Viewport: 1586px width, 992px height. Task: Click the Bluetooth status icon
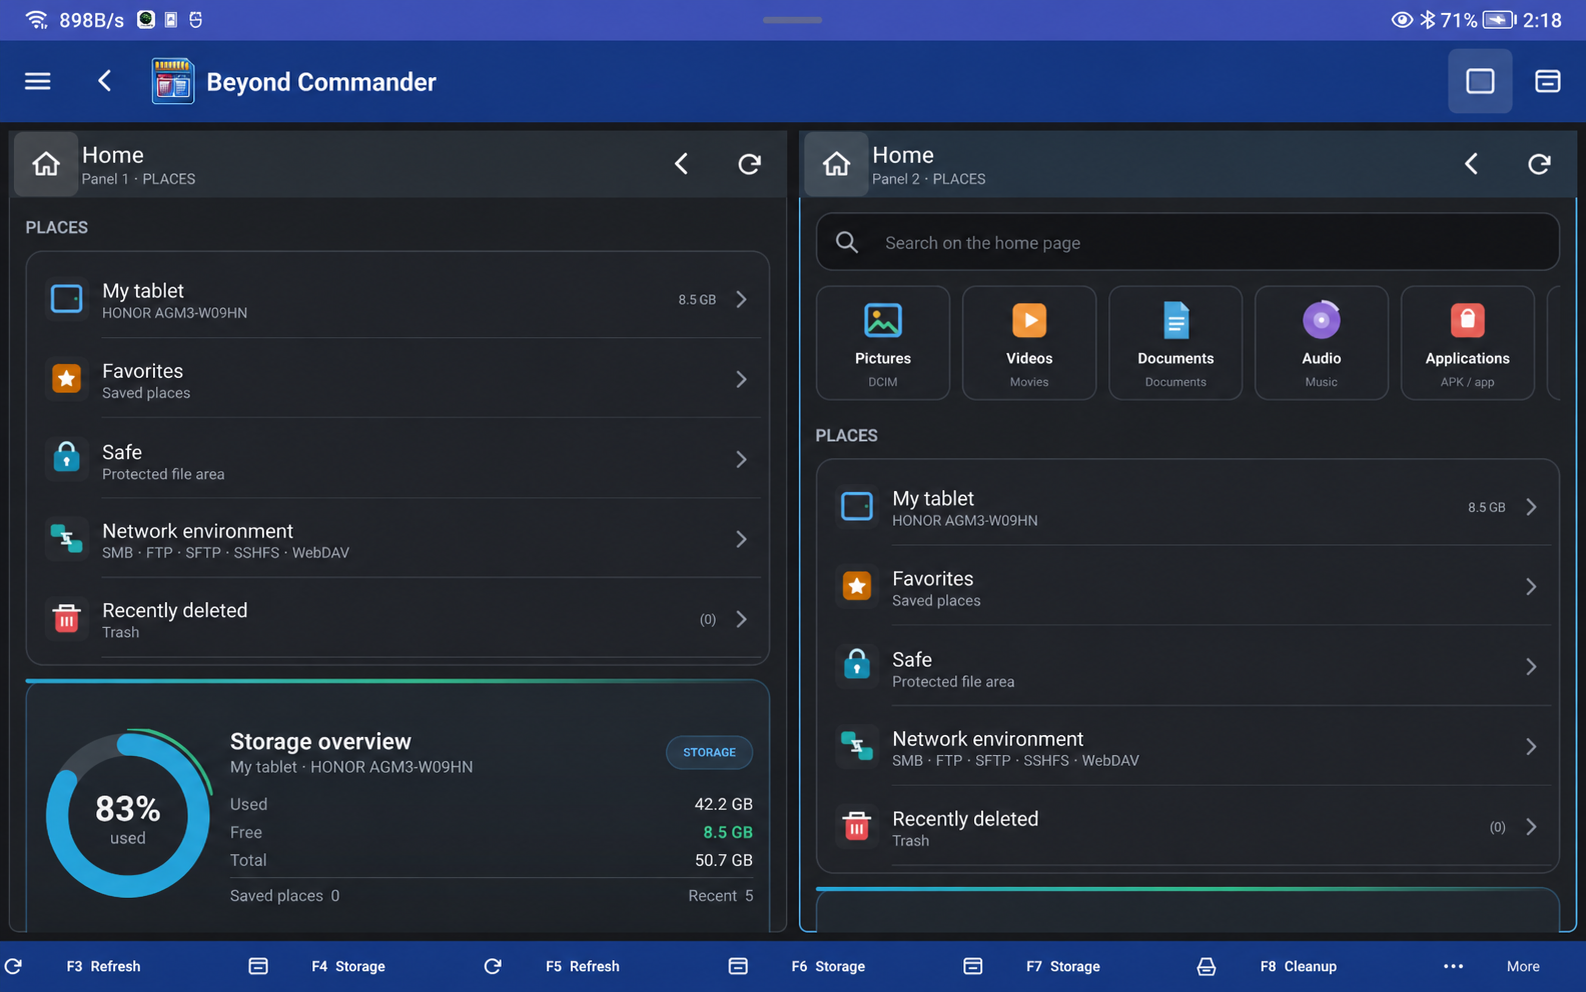1427,20
